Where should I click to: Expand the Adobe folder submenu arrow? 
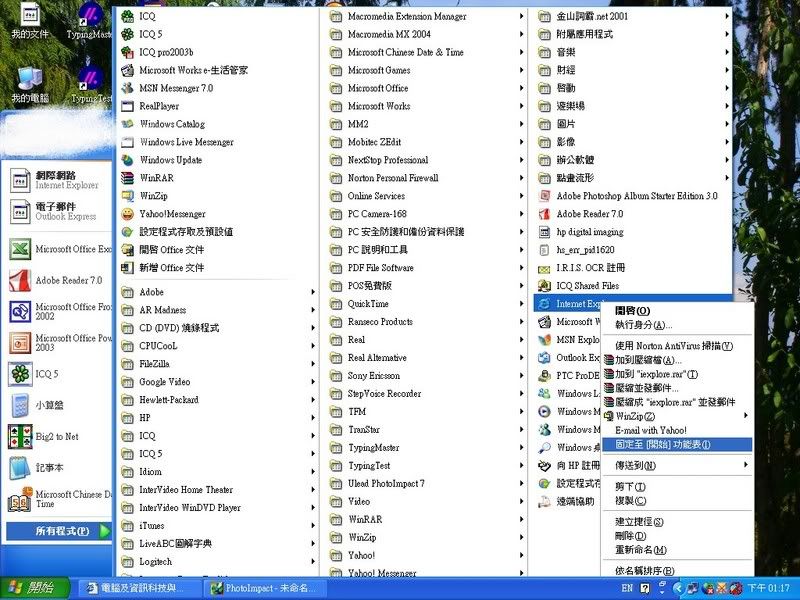point(313,292)
